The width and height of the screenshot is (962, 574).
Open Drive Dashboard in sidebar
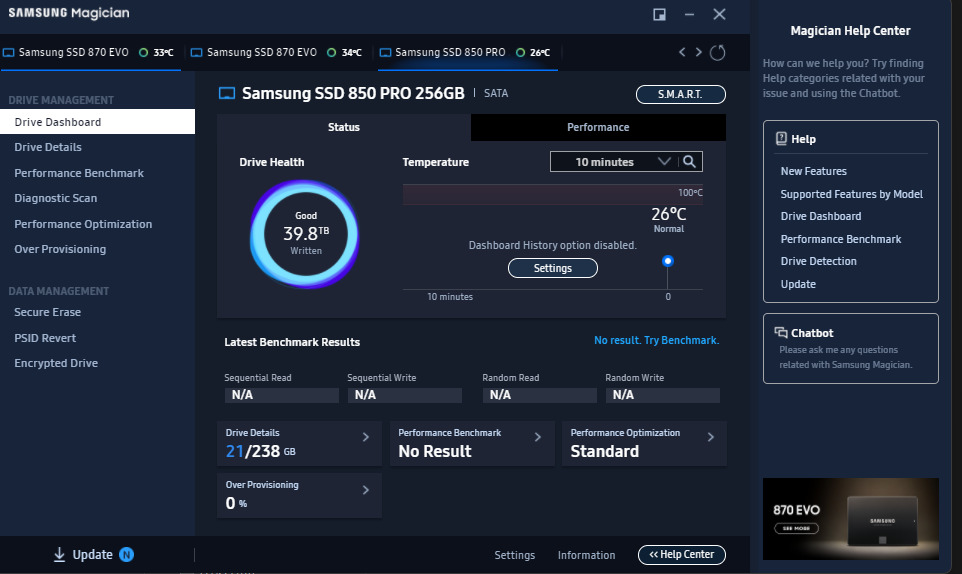point(98,121)
